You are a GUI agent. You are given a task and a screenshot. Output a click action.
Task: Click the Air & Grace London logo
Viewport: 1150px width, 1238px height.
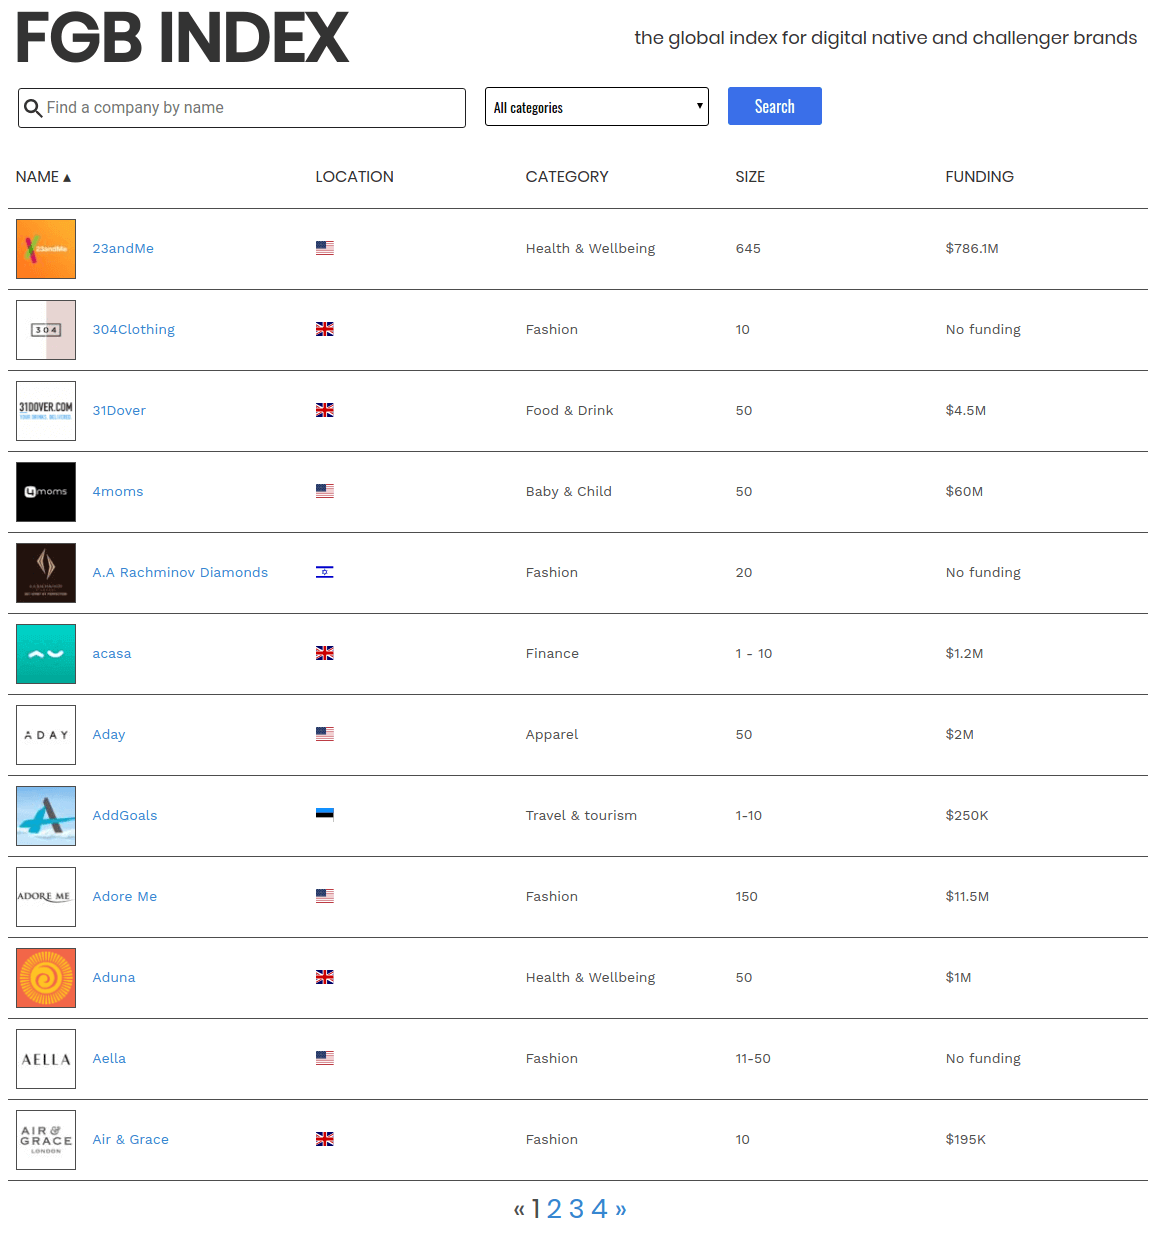[x=46, y=1140]
